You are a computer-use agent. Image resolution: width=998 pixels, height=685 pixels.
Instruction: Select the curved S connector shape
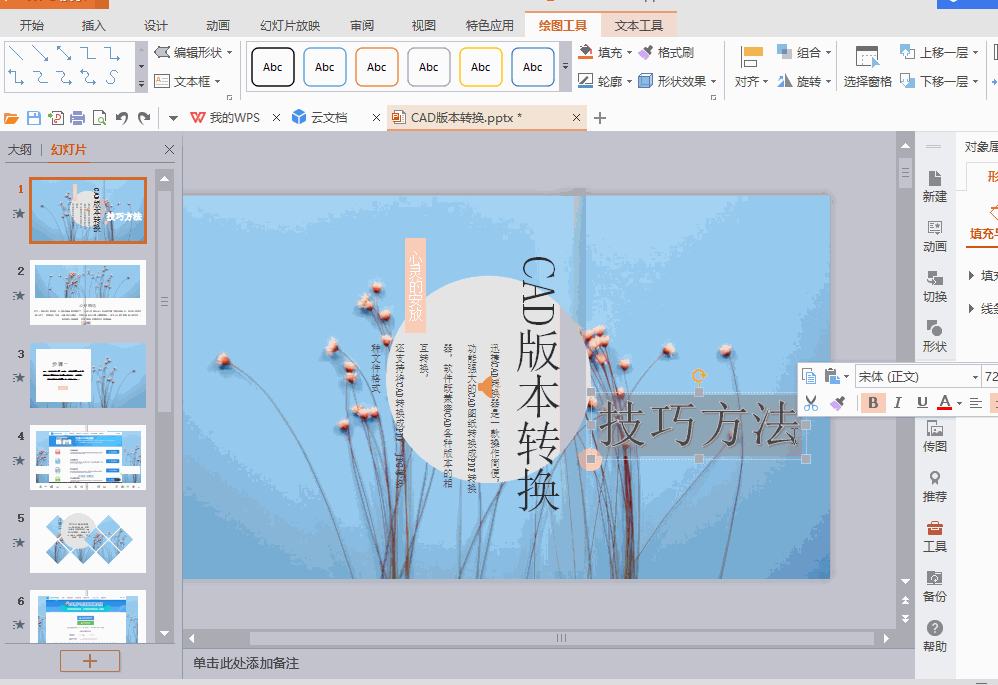[112, 78]
